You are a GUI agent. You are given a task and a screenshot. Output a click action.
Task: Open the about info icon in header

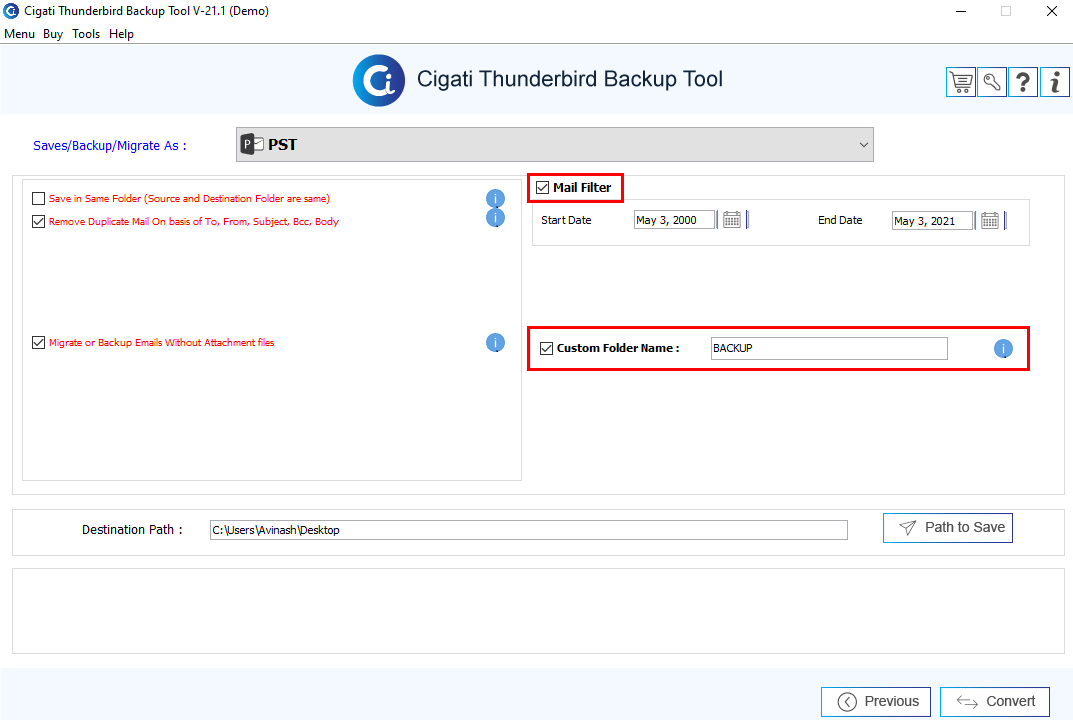pos(1055,82)
